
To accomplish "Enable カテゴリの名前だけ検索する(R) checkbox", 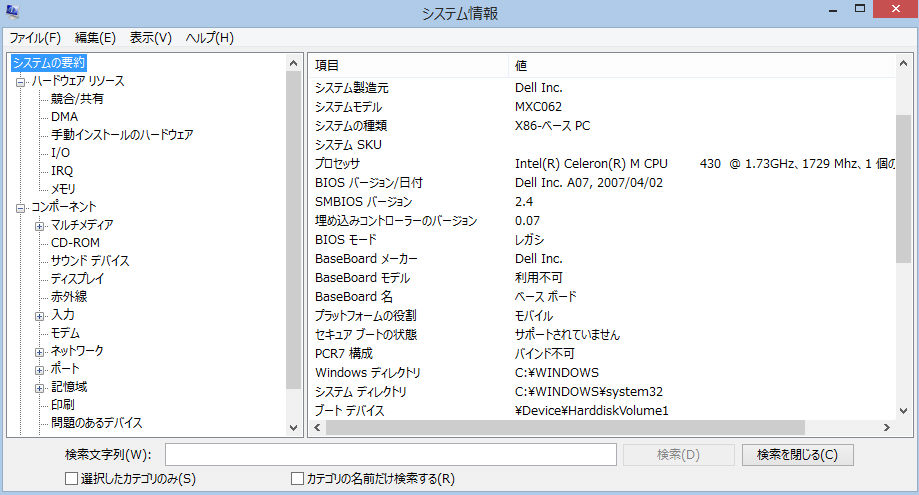I will click(x=297, y=479).
